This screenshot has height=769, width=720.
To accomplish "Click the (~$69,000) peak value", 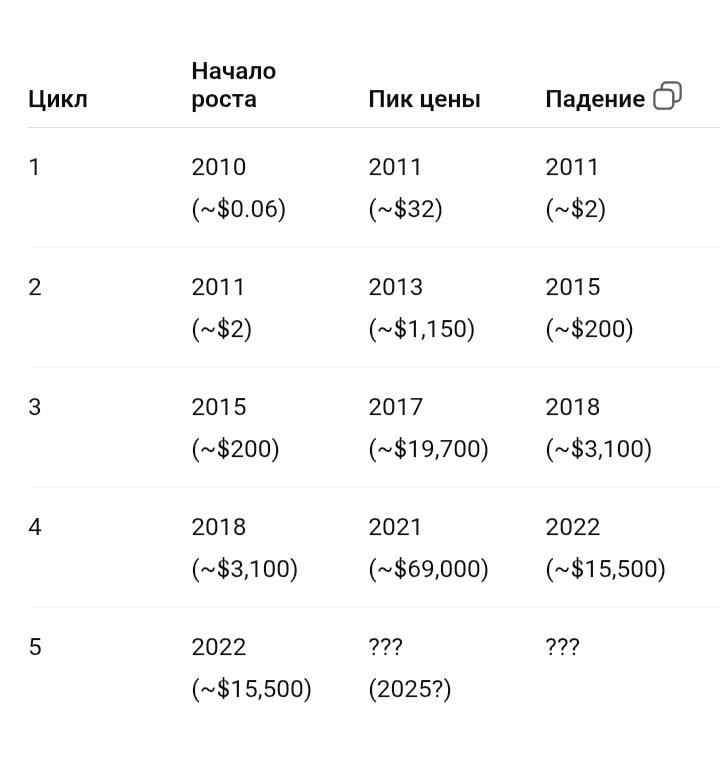I will pos(429,569).
